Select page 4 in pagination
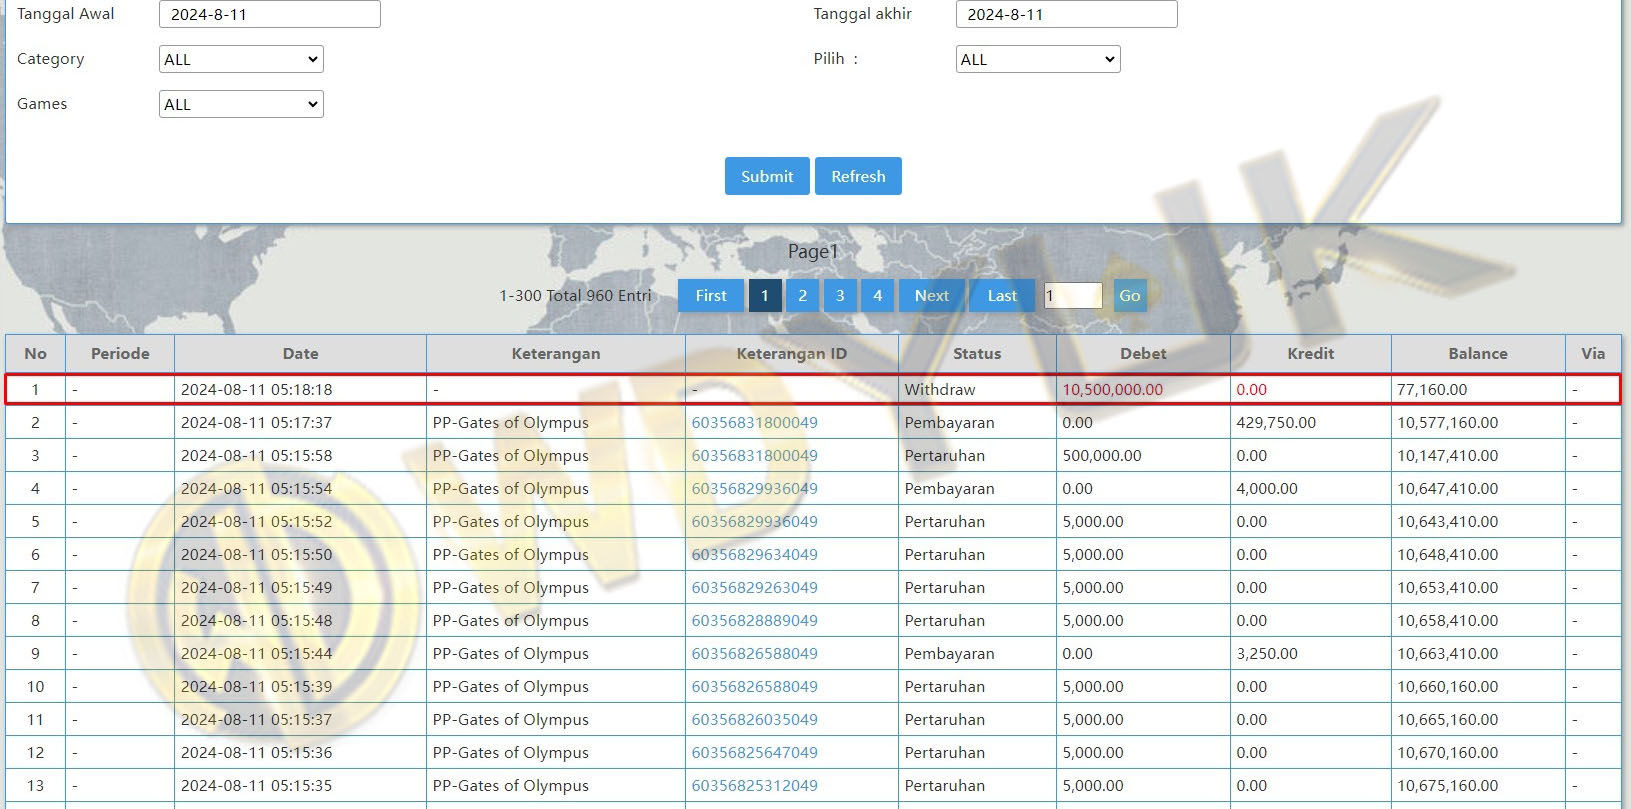The image size is (1631, 809). [x=877, y=295]
